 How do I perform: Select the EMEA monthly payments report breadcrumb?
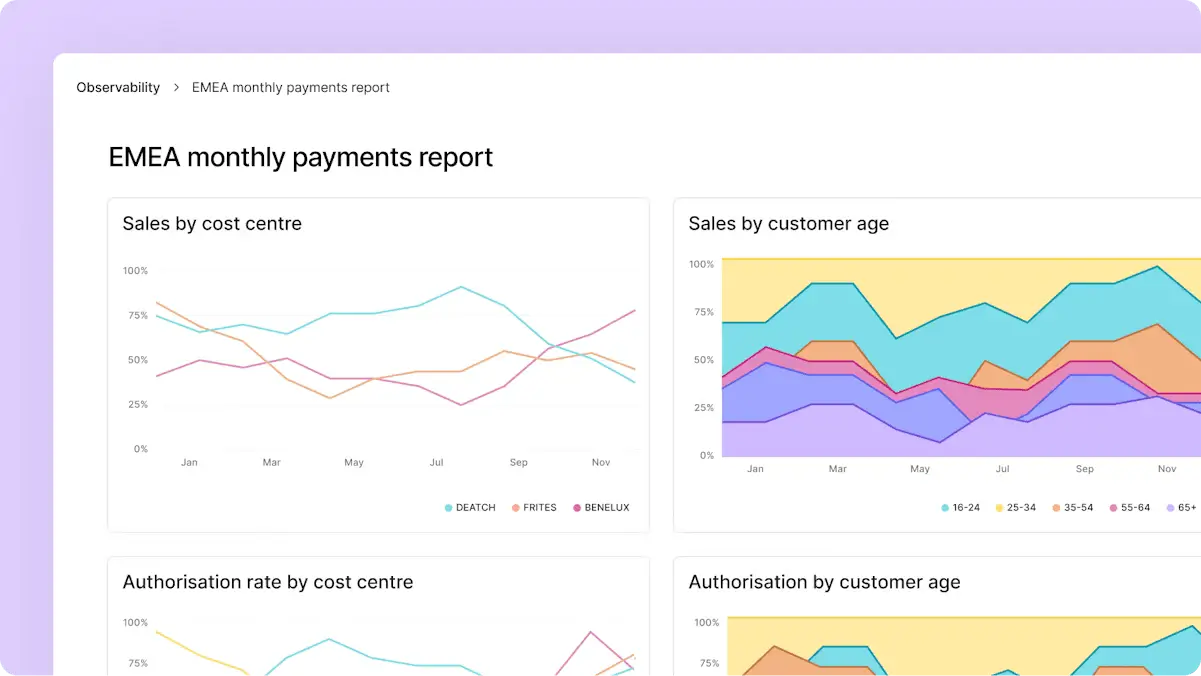point(290,87)
